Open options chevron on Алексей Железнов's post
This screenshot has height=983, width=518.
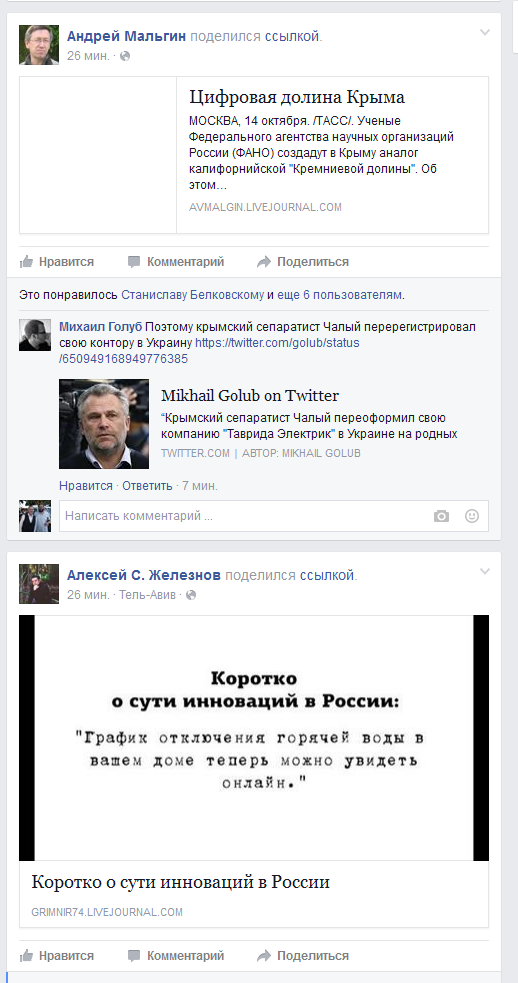click(484, 571)
